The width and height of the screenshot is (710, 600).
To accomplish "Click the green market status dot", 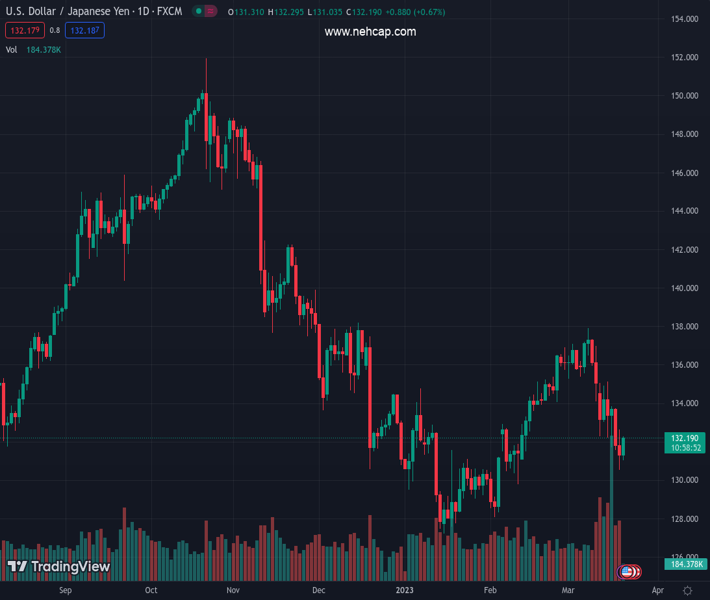I will (x=199, y=12).
